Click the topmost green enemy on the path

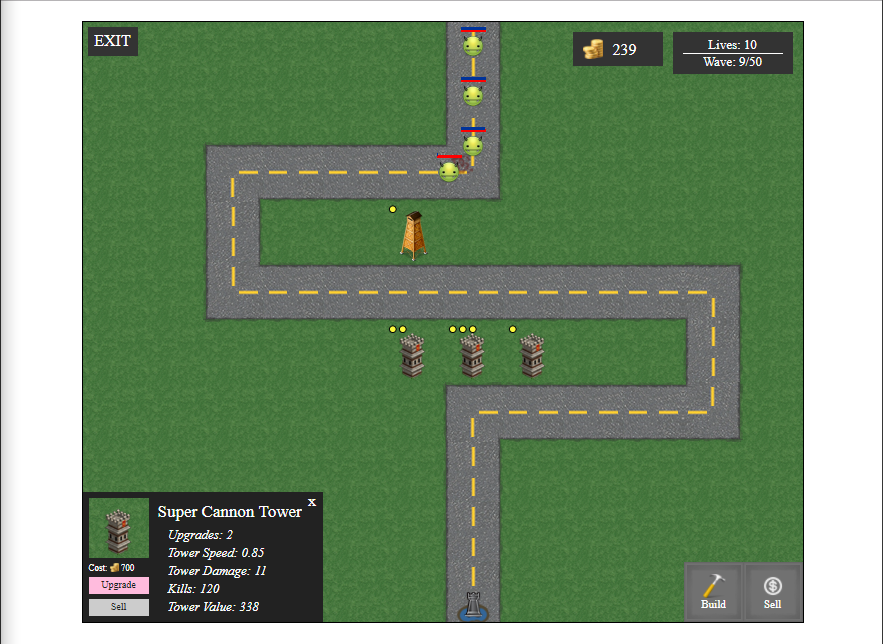473,45
